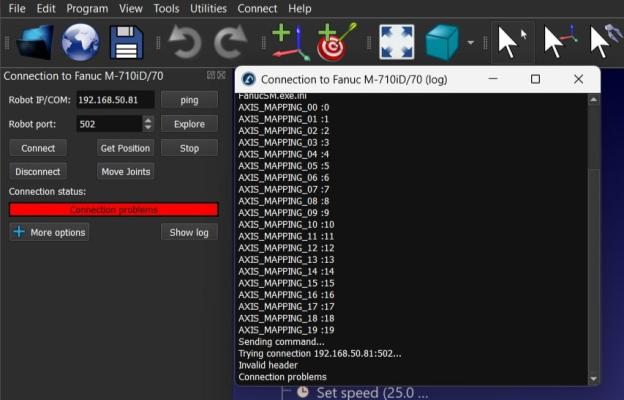The width and height of the screenshot is (624, 400).
Task: Click the redo arrow icon
Action: click(230, 43)
